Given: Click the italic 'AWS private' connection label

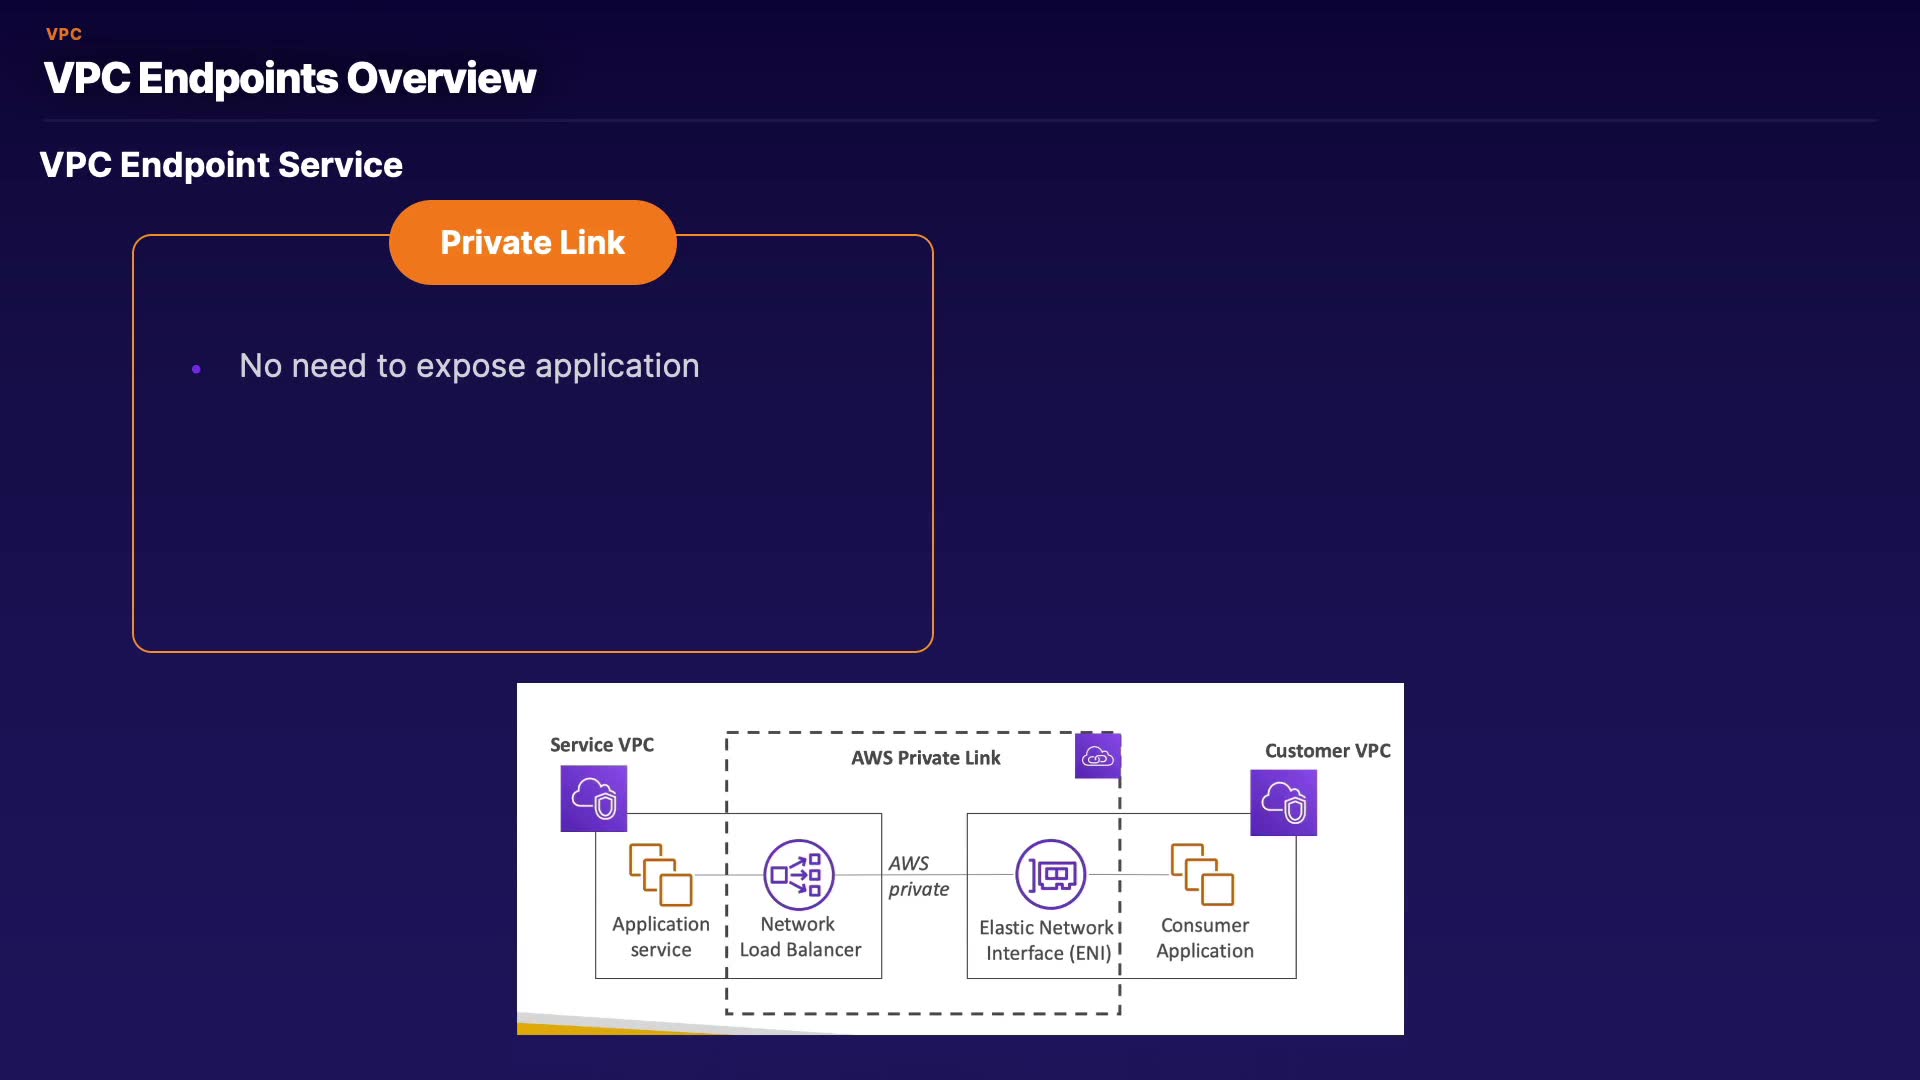Looking at the screenshot, I should pos(918,876).
